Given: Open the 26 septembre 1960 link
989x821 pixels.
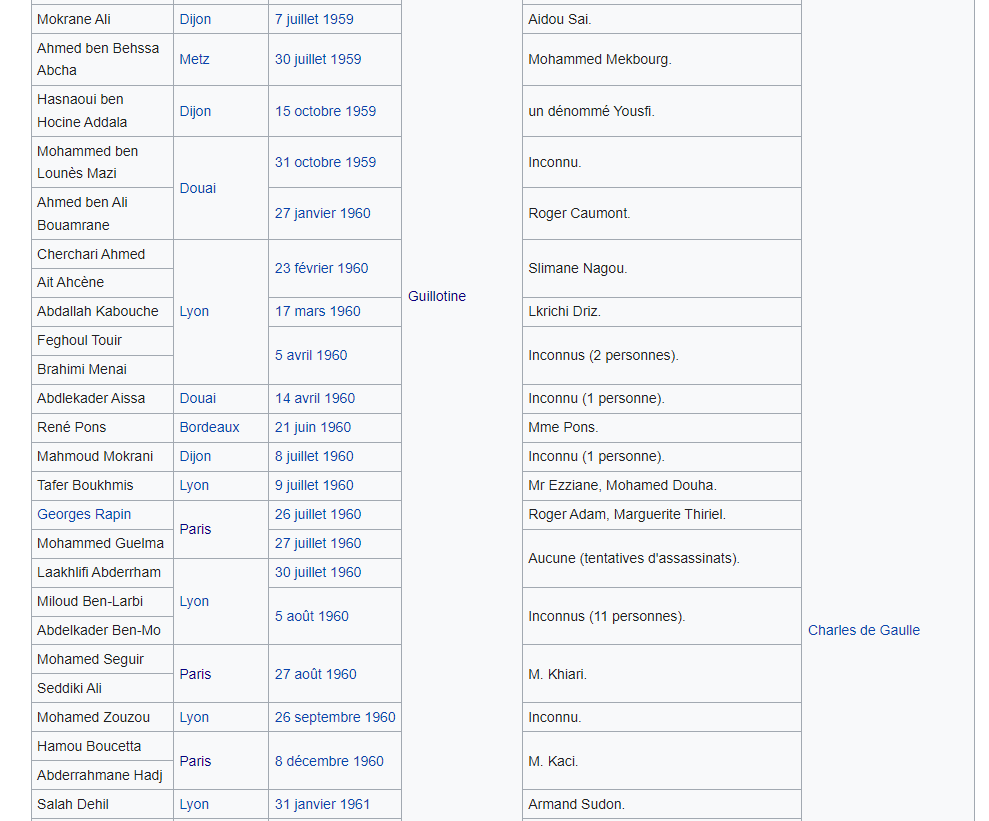Looking at the screenshot, I should coord(335,717).
